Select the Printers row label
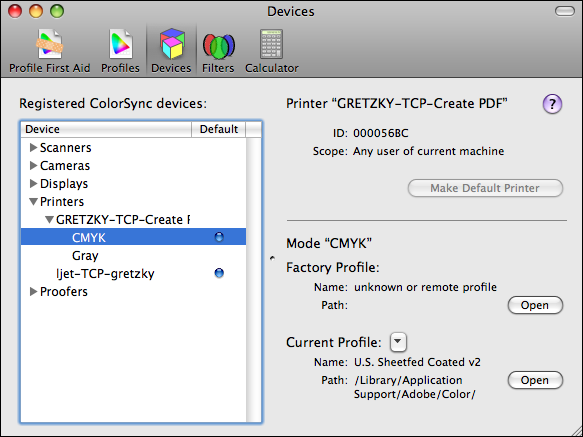This screenshot has height=437, width=583. (x=62, y=202)
